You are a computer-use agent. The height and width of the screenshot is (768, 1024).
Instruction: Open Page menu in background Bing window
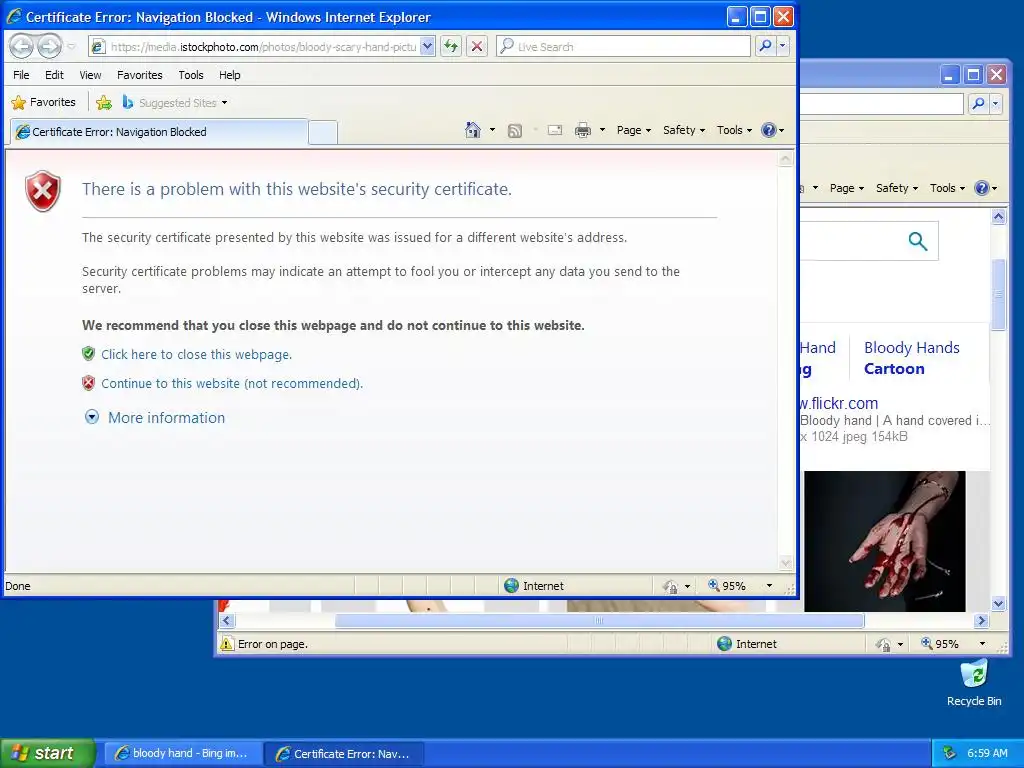click(x=846, y=188)
